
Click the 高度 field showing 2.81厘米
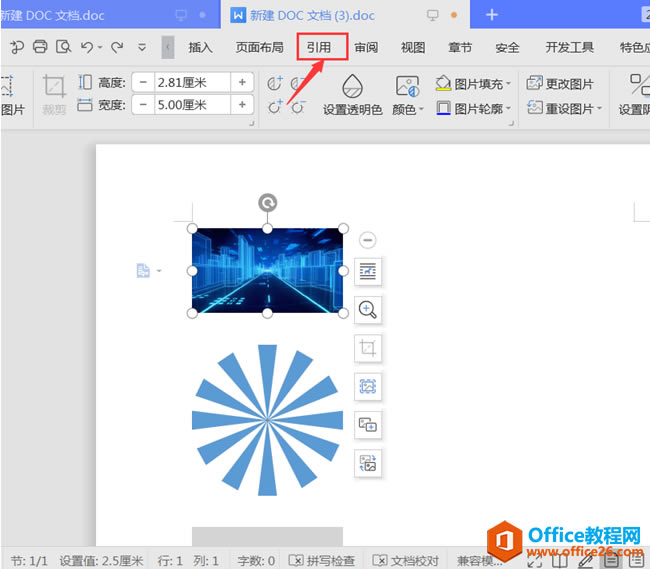[x=192, y=82]
